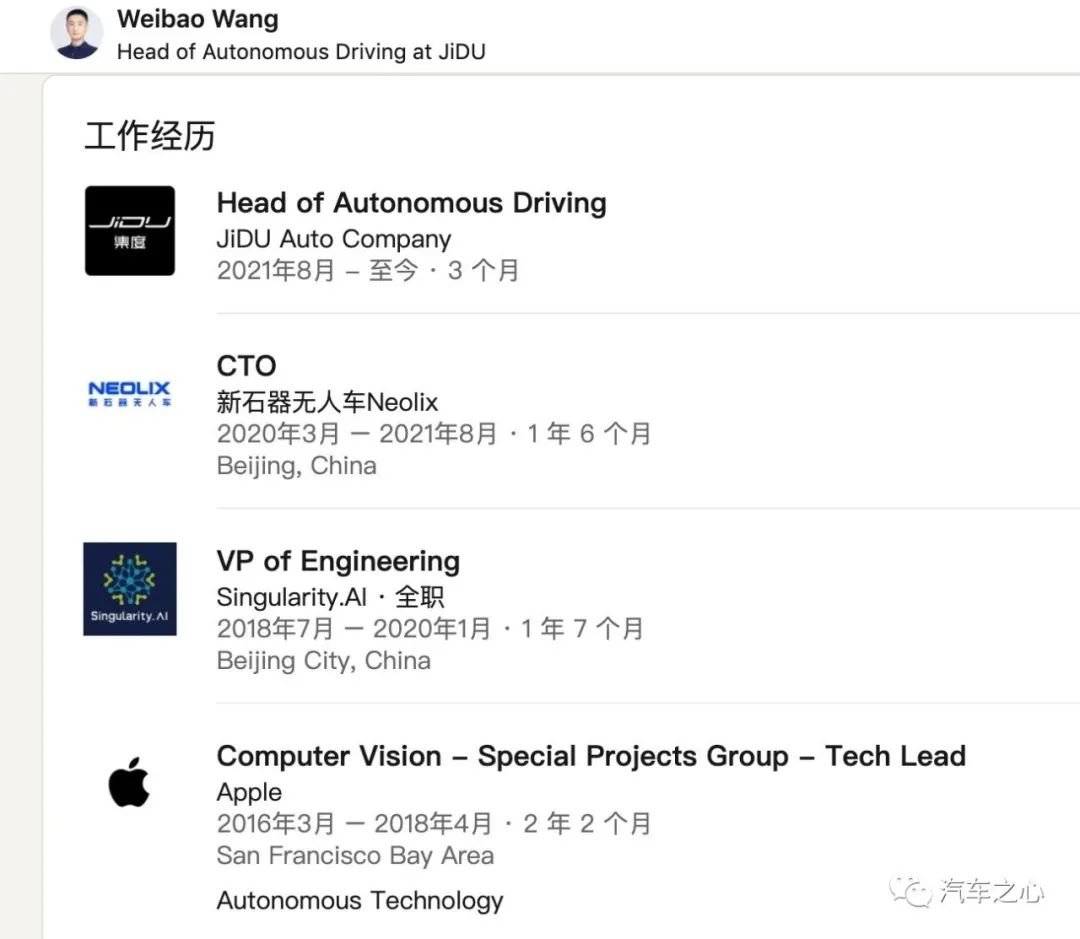Open Singularity.AI company link

291,597
